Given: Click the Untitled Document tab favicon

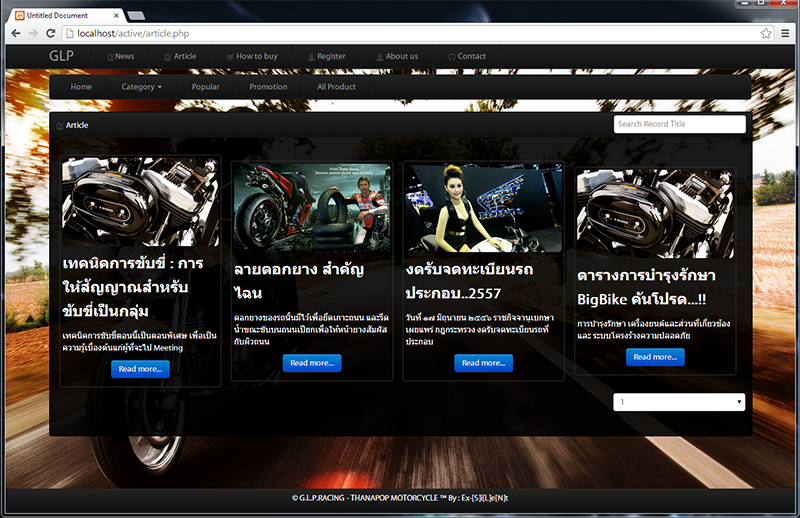Looking at the screenshot, I should (20, 15).
